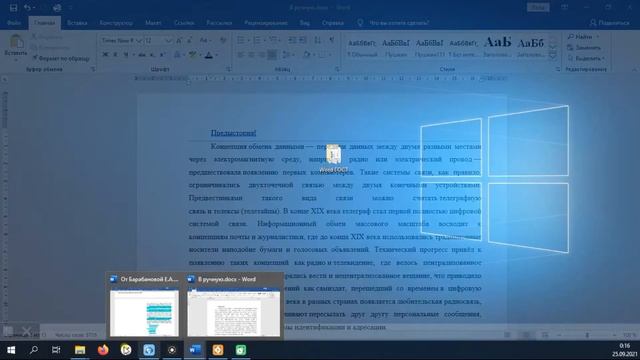Toggle show paragraph marks (¶)

pyautogui.click(x=331, y=40)
